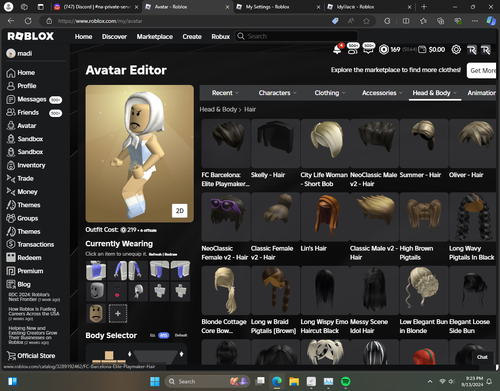Screen dimensions: 500x391
Task: Open the Windows Start menu
Action: (155, 381)
